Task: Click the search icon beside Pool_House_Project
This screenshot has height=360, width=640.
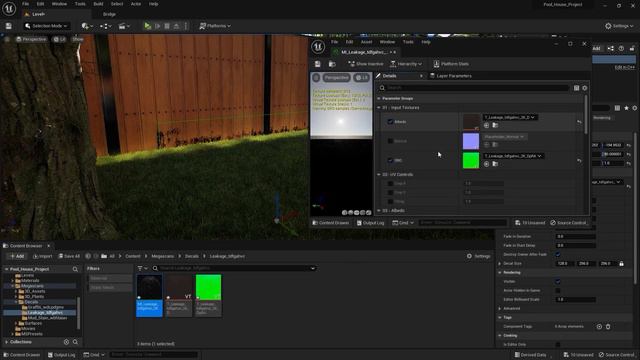Action: (x=75, y=269)
